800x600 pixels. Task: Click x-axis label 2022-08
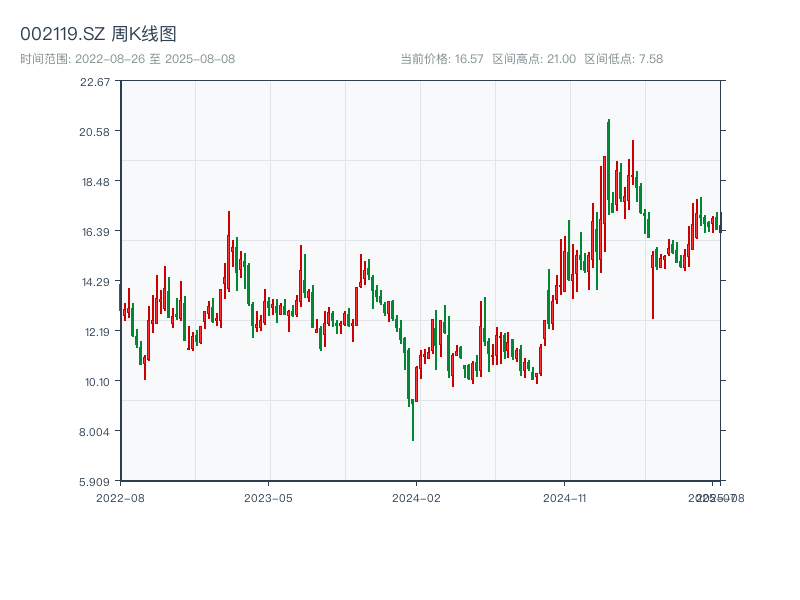(x=120, y=498)
